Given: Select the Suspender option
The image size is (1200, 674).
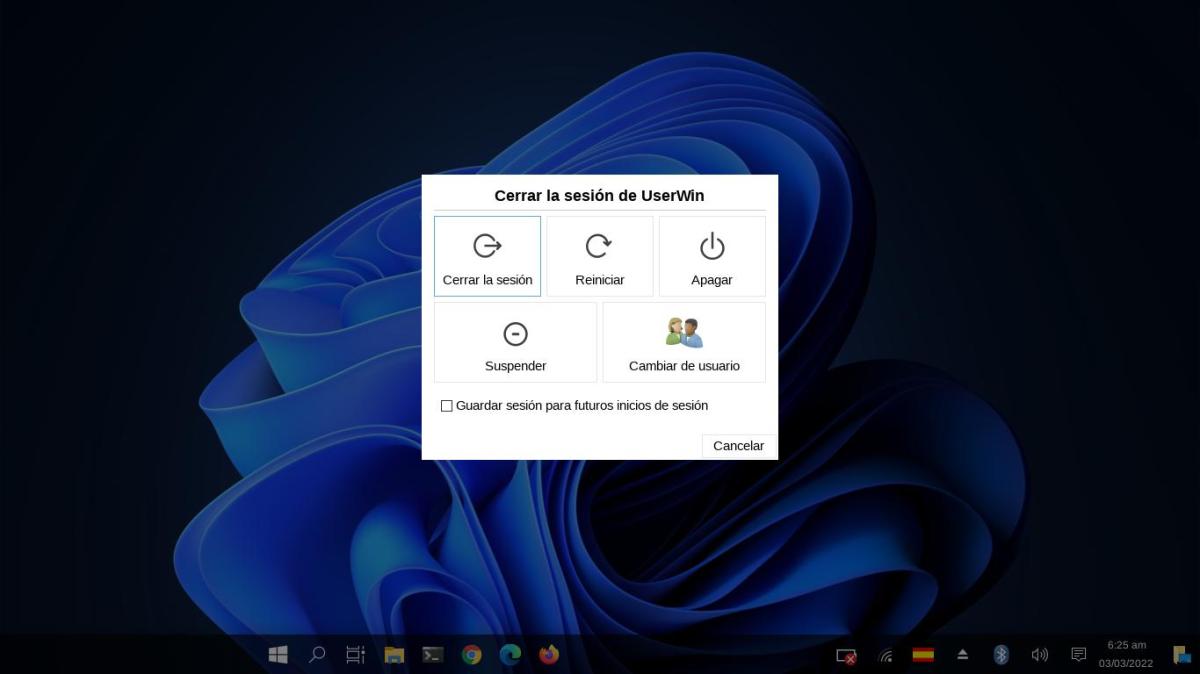Looking at the screenshot, I should tap(515, 342).
